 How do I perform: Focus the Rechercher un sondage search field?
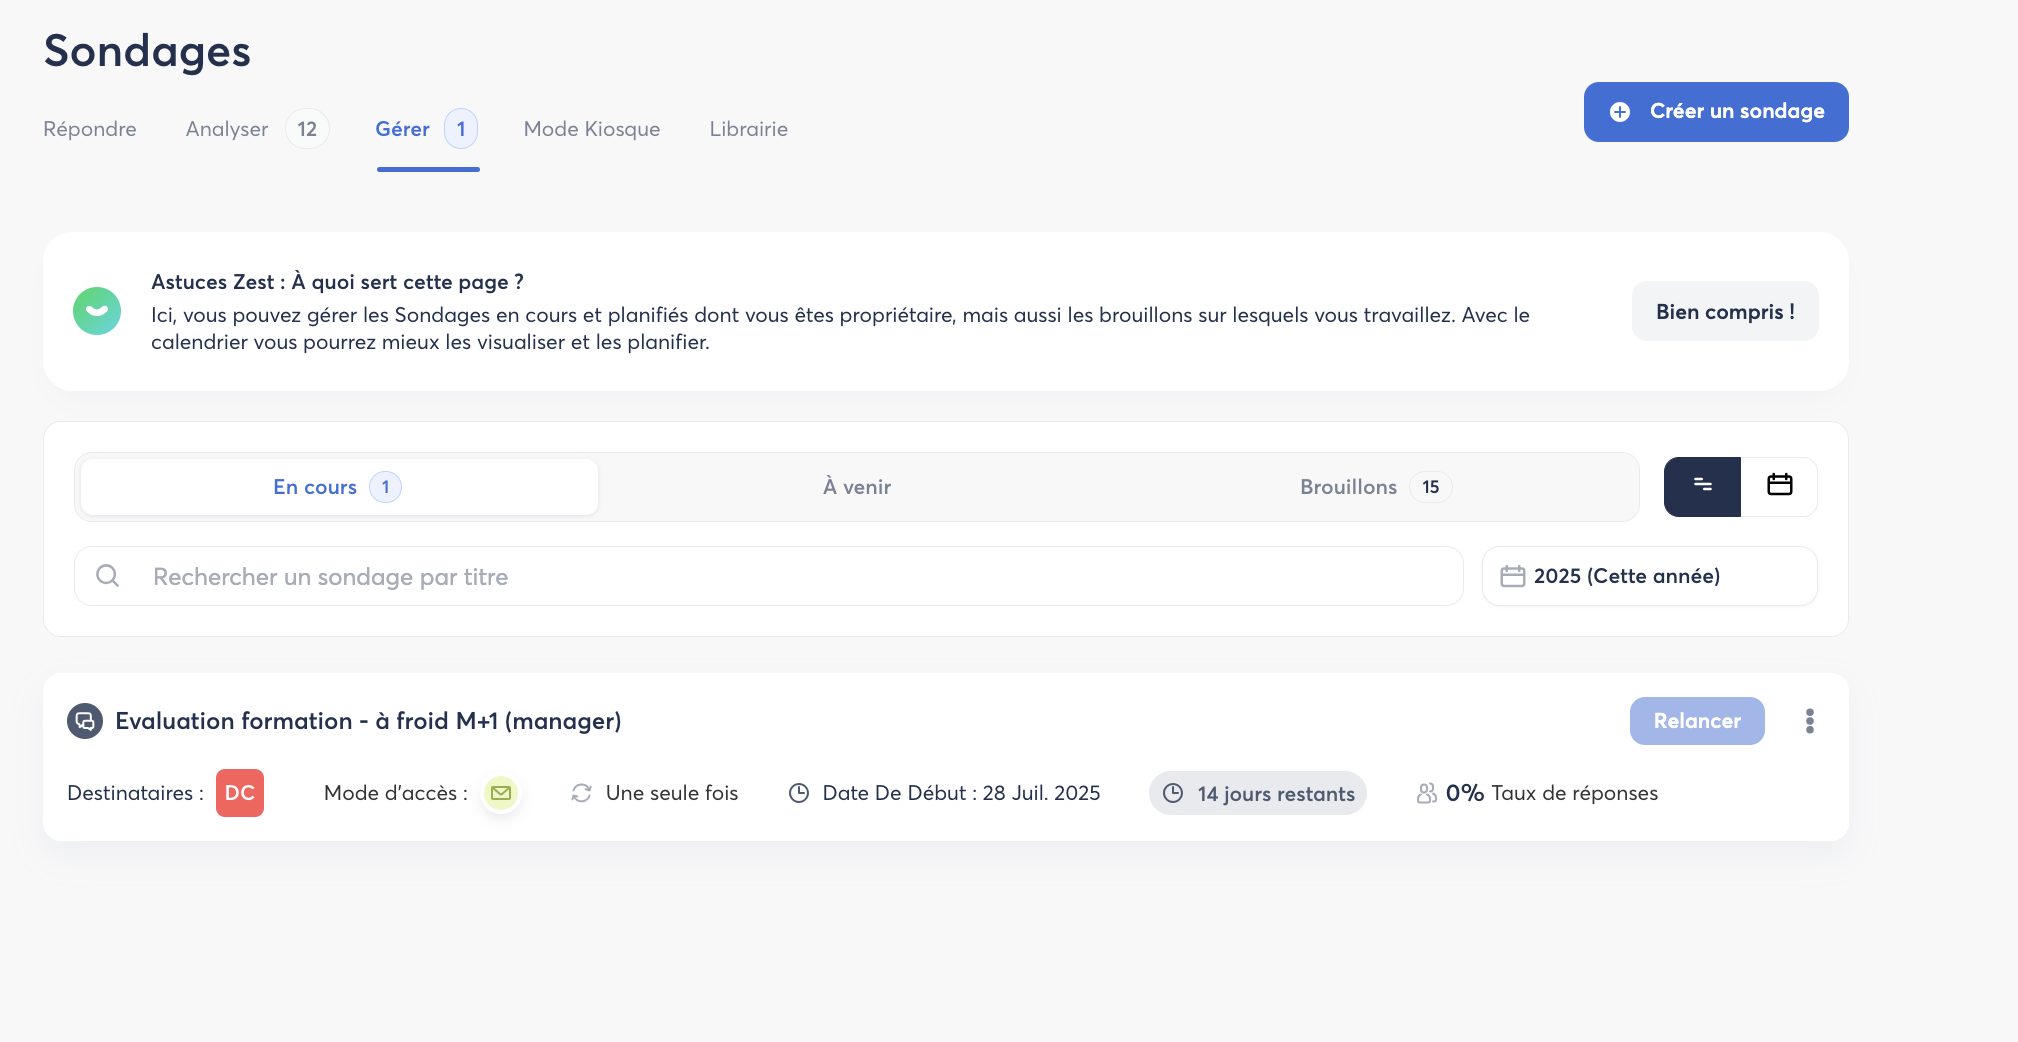(780, 576)
